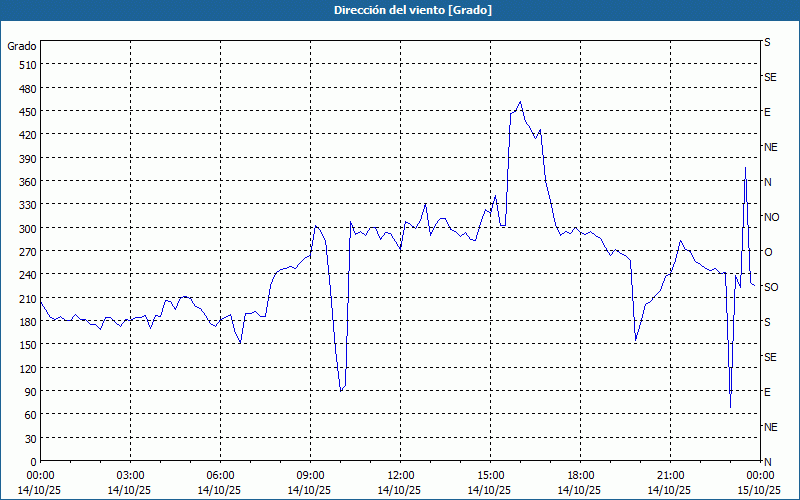Click the 'Grado' y-axis unit label

[x=22, y=46]
